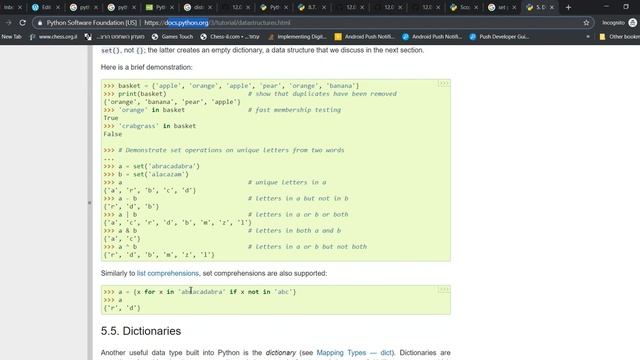
Task: Close the '8.7.' Python tab
Action: pyautogui.click(x=324, y=7)
